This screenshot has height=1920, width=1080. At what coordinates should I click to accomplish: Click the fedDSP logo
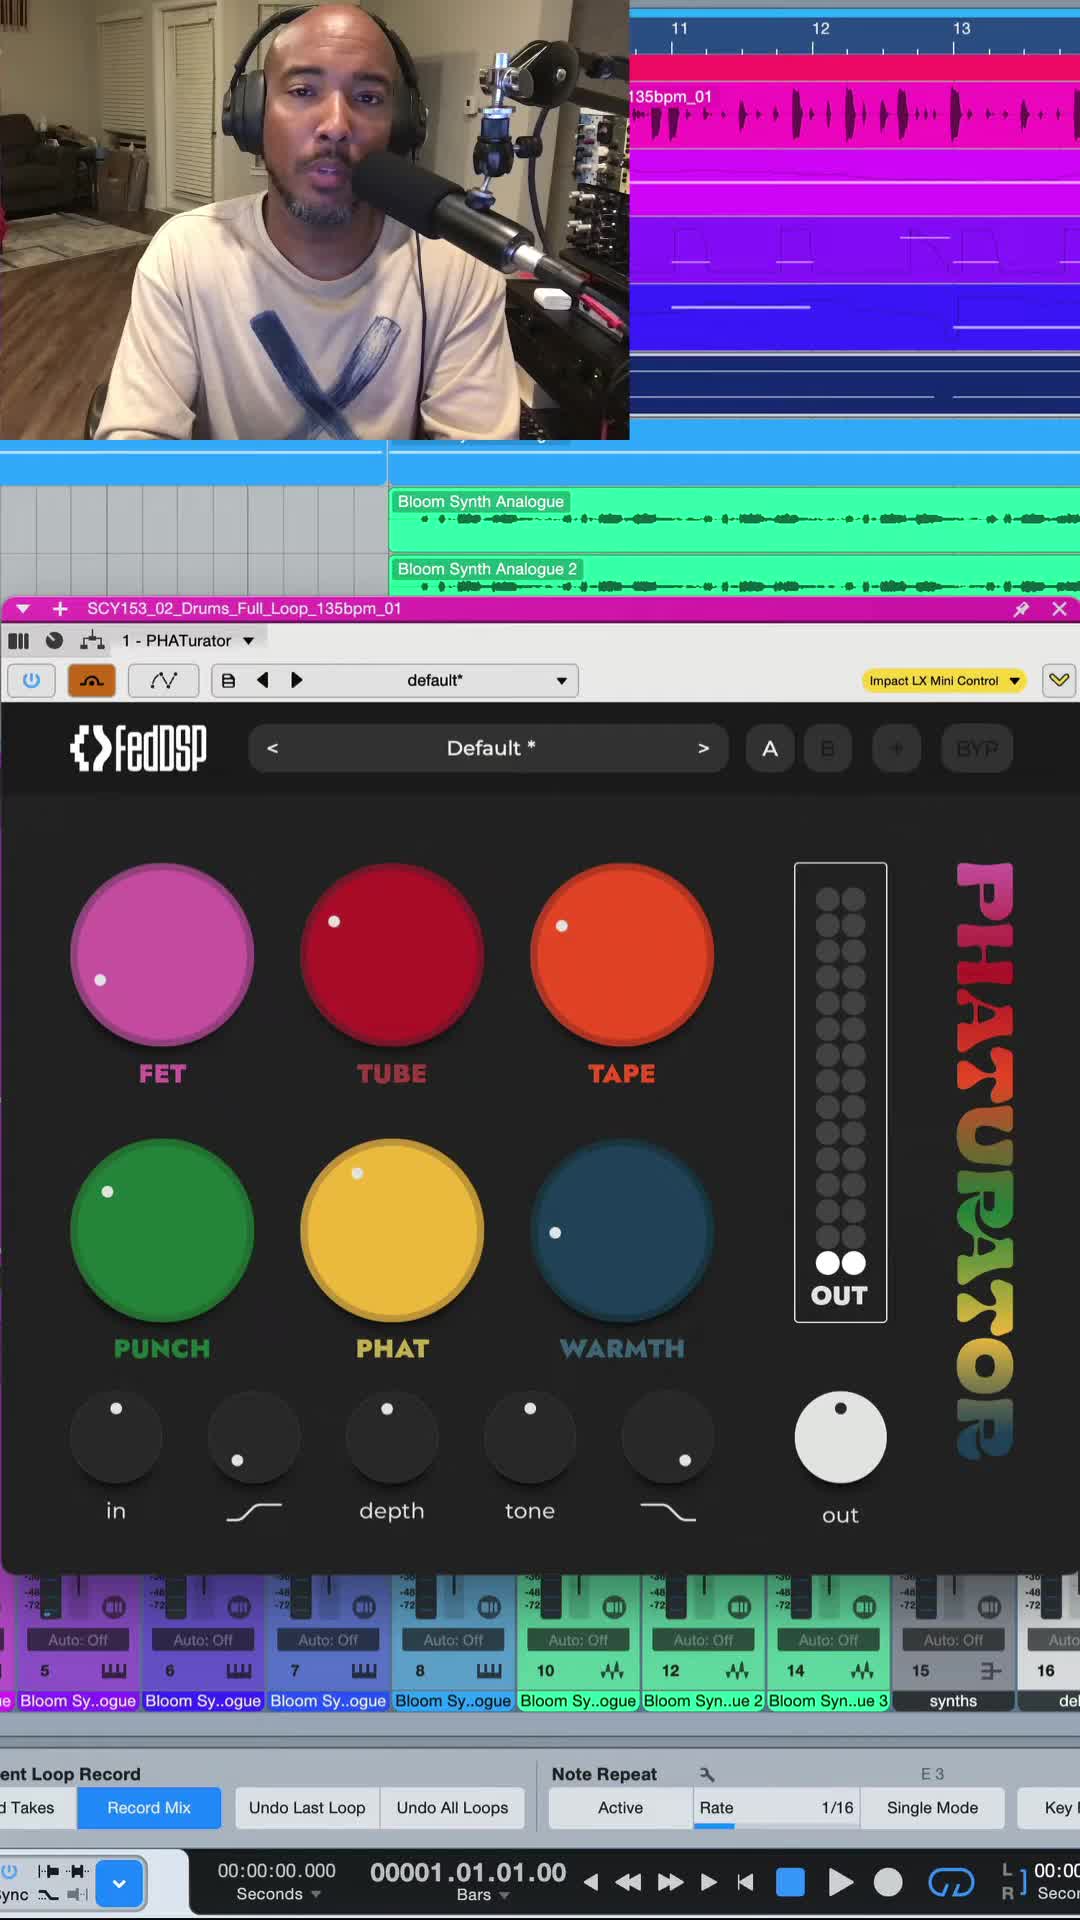click(x=138, y=748)
